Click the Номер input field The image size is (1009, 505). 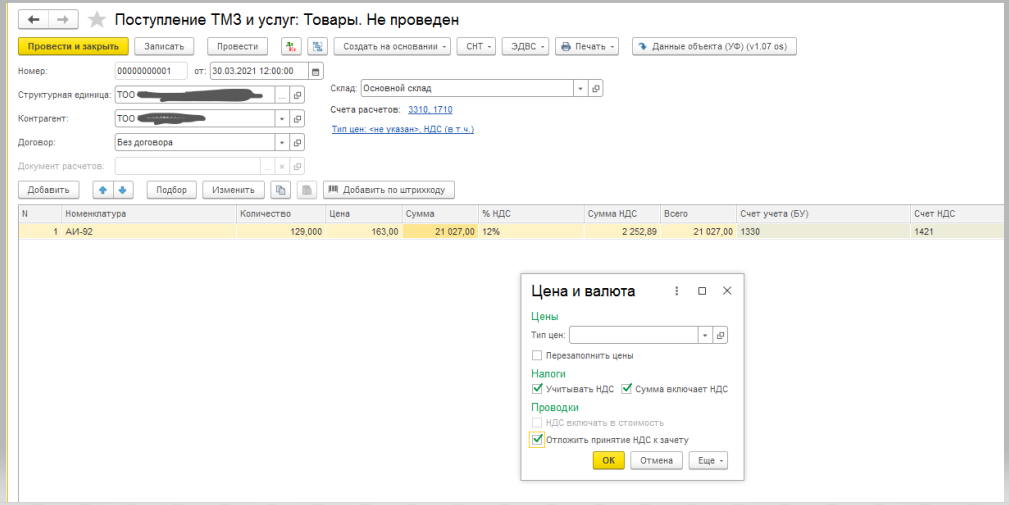(150, 71)
